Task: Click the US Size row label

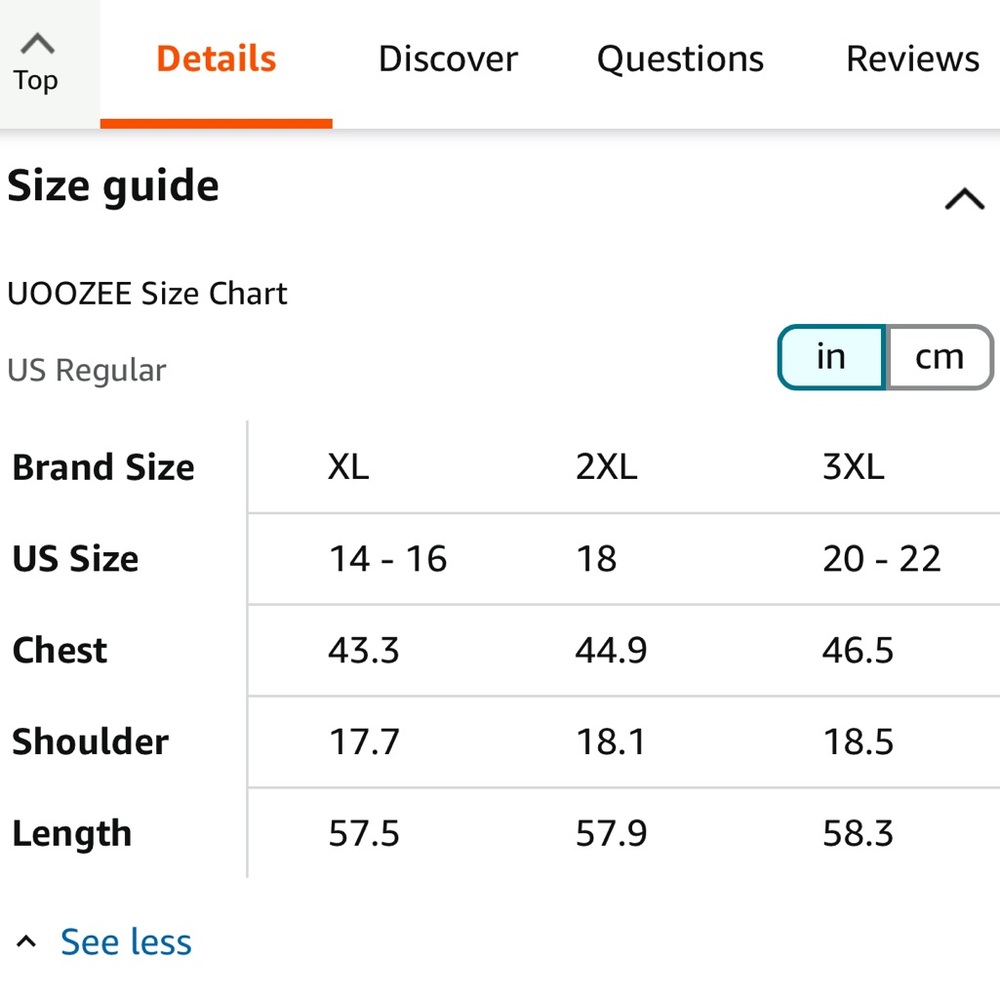Action: pos(75,559)
